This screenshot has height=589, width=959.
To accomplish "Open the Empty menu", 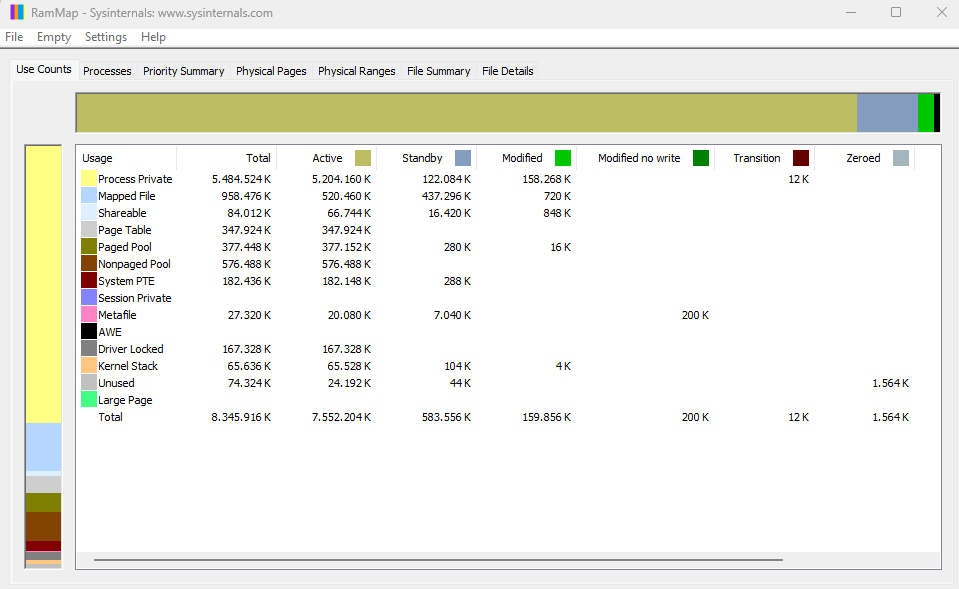I will click(x=53, y=36).
